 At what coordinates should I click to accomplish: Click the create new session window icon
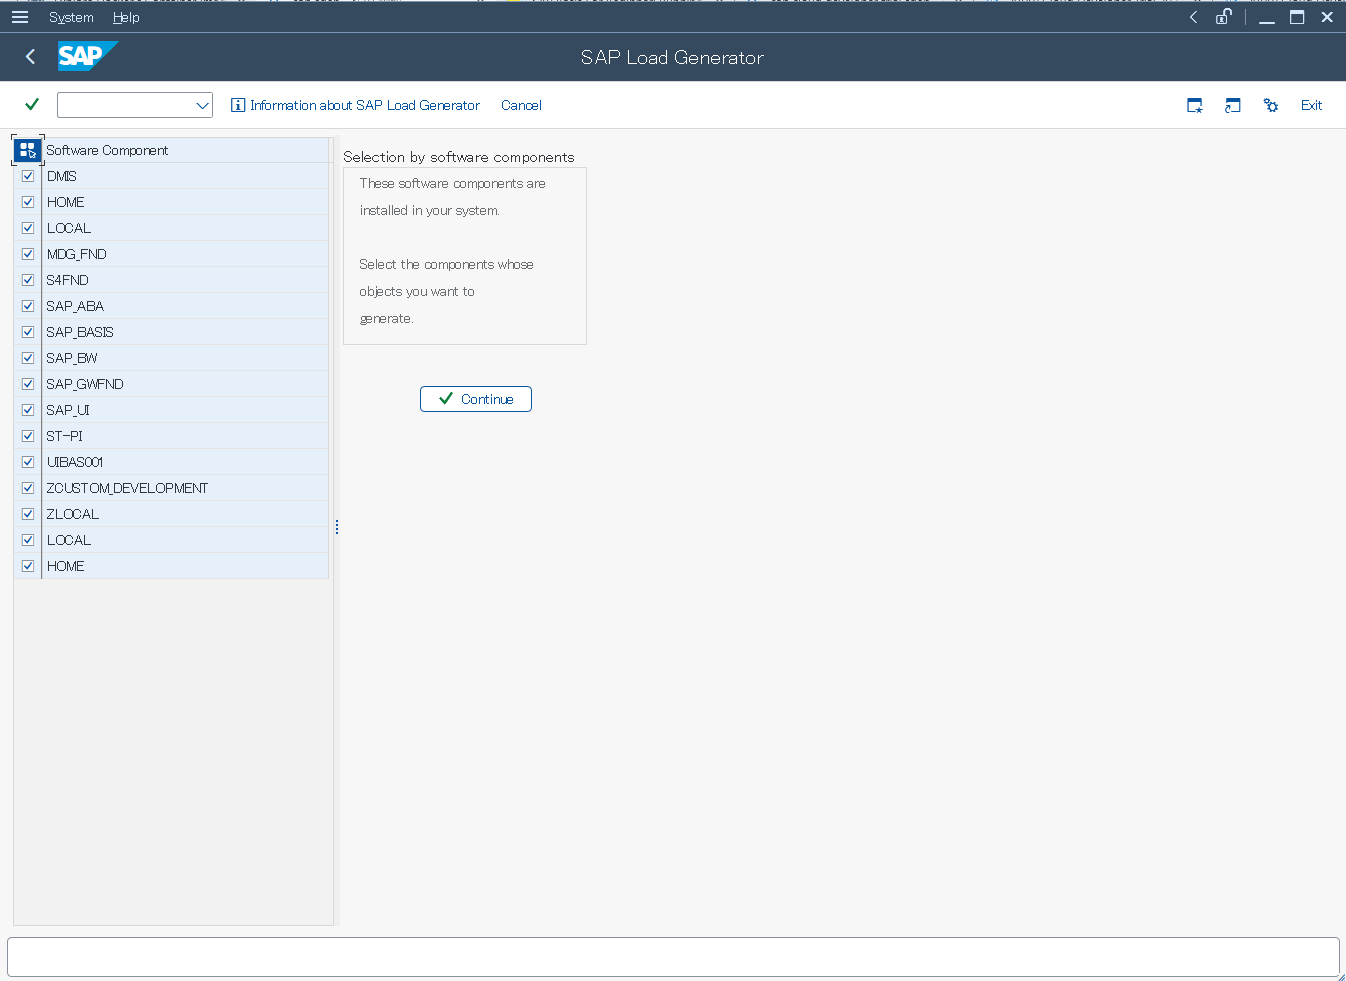[1194, 105]
